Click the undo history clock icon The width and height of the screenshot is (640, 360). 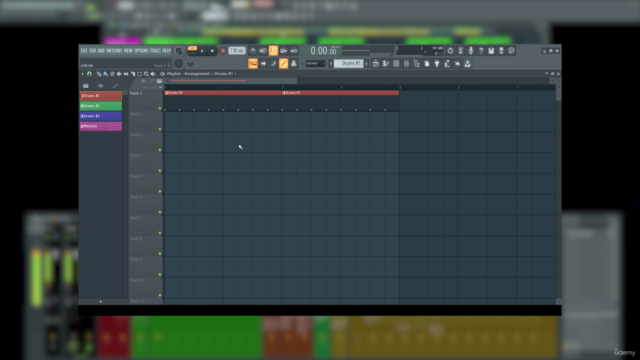(x=450, y=51)
